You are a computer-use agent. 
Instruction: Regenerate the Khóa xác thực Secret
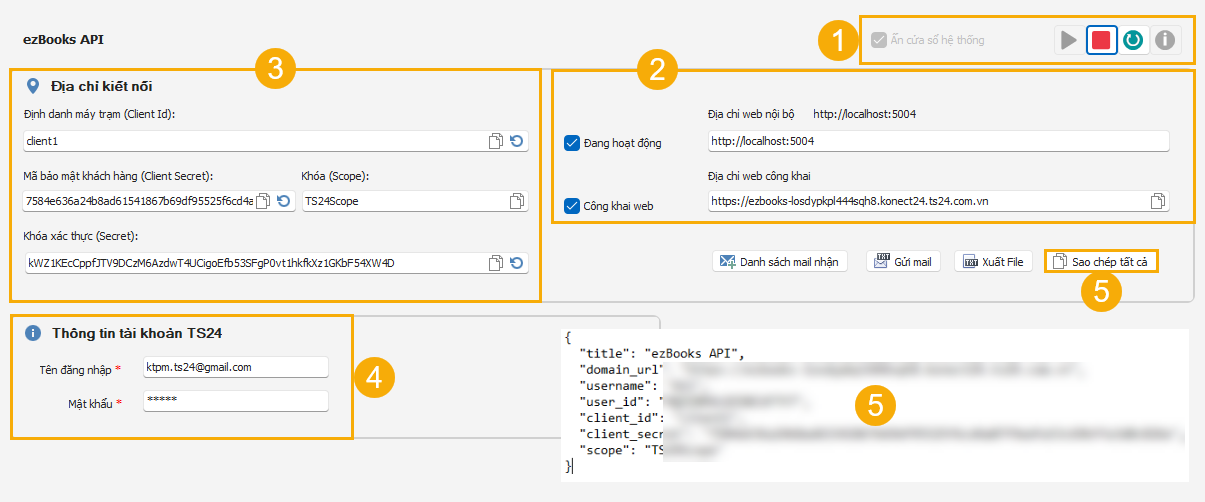517,263
